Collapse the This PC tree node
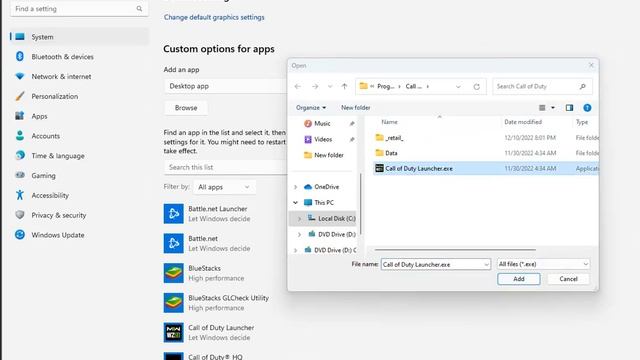The height and width of the screenshot is (360, 640). (296, 202)
